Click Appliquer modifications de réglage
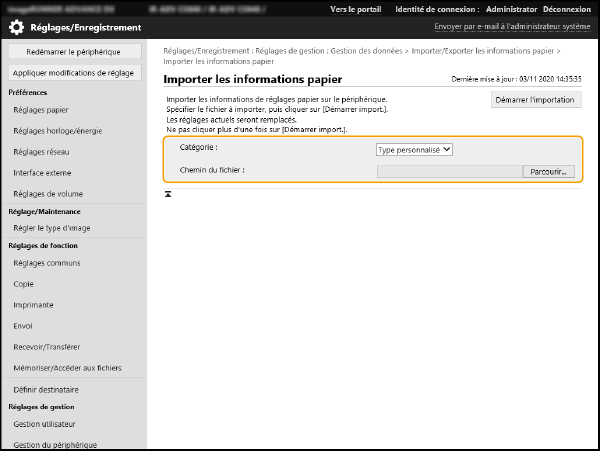 click(73, 73)
